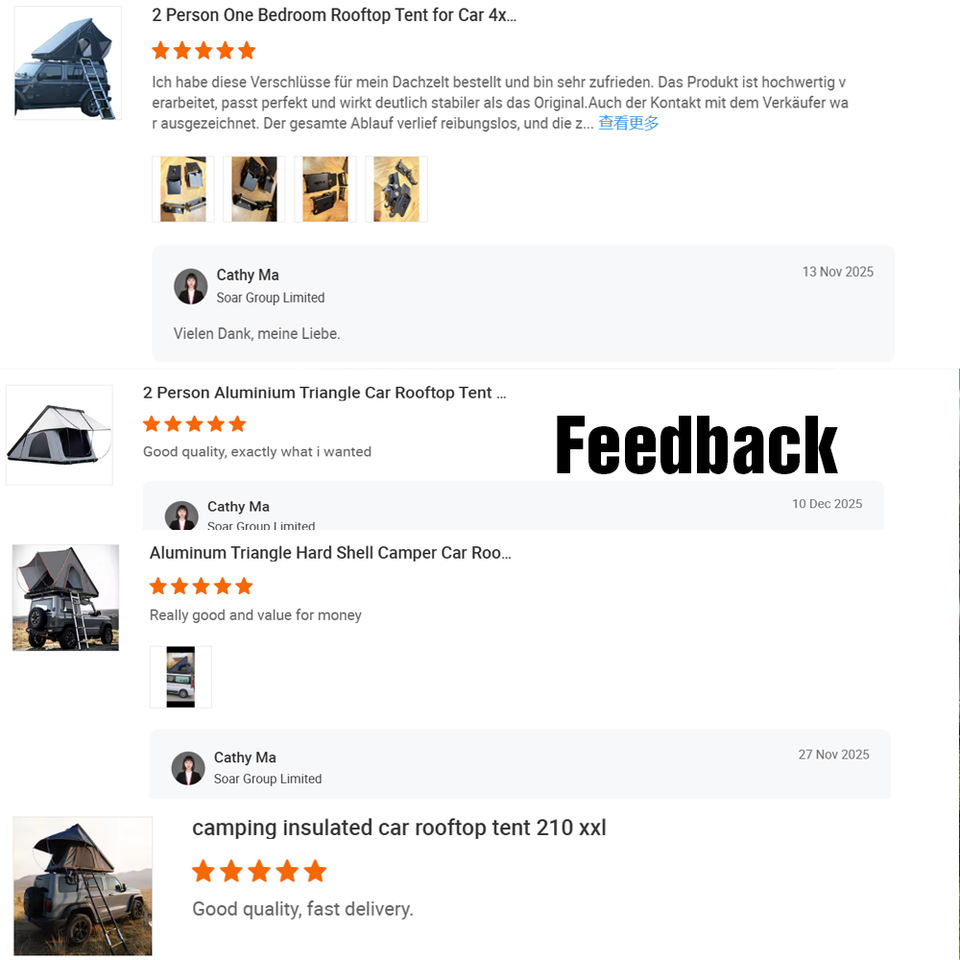Open the second review photo thumbnail
Viewport: 960px width, 960px height.
[254, 189]
